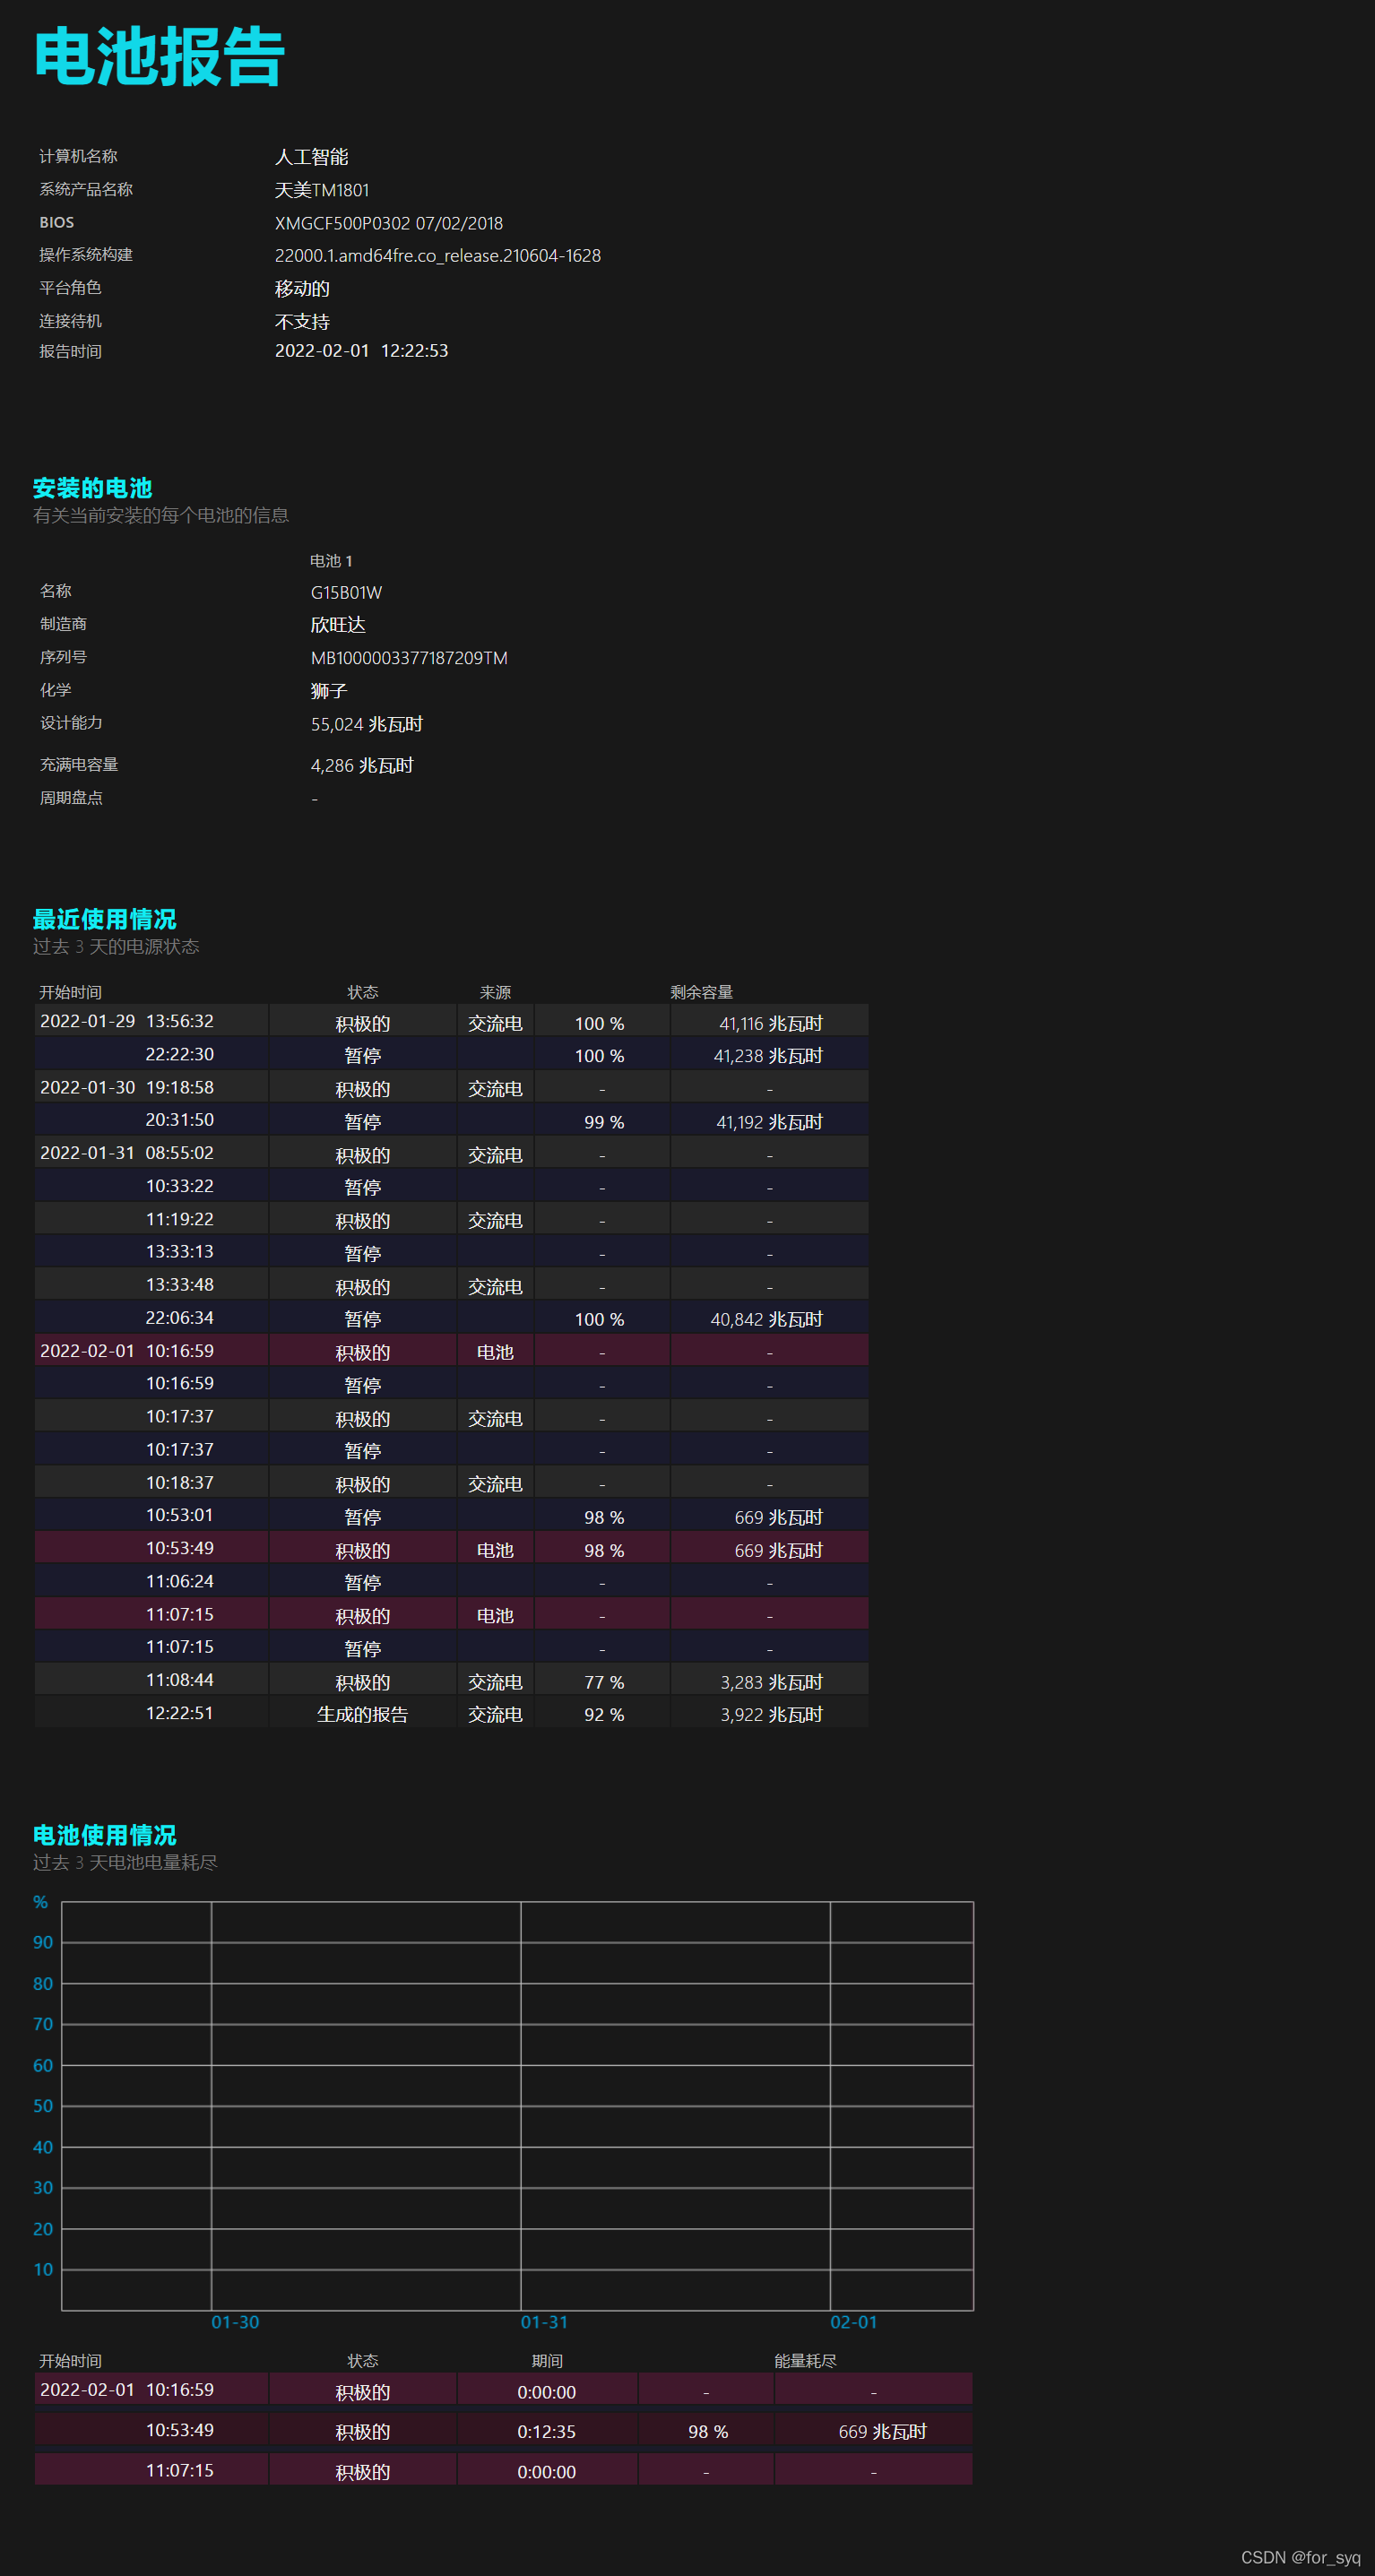Select the 01-30 chart axis label
This screenshot has height=2576, width=1375.
tap(235, 2322)
